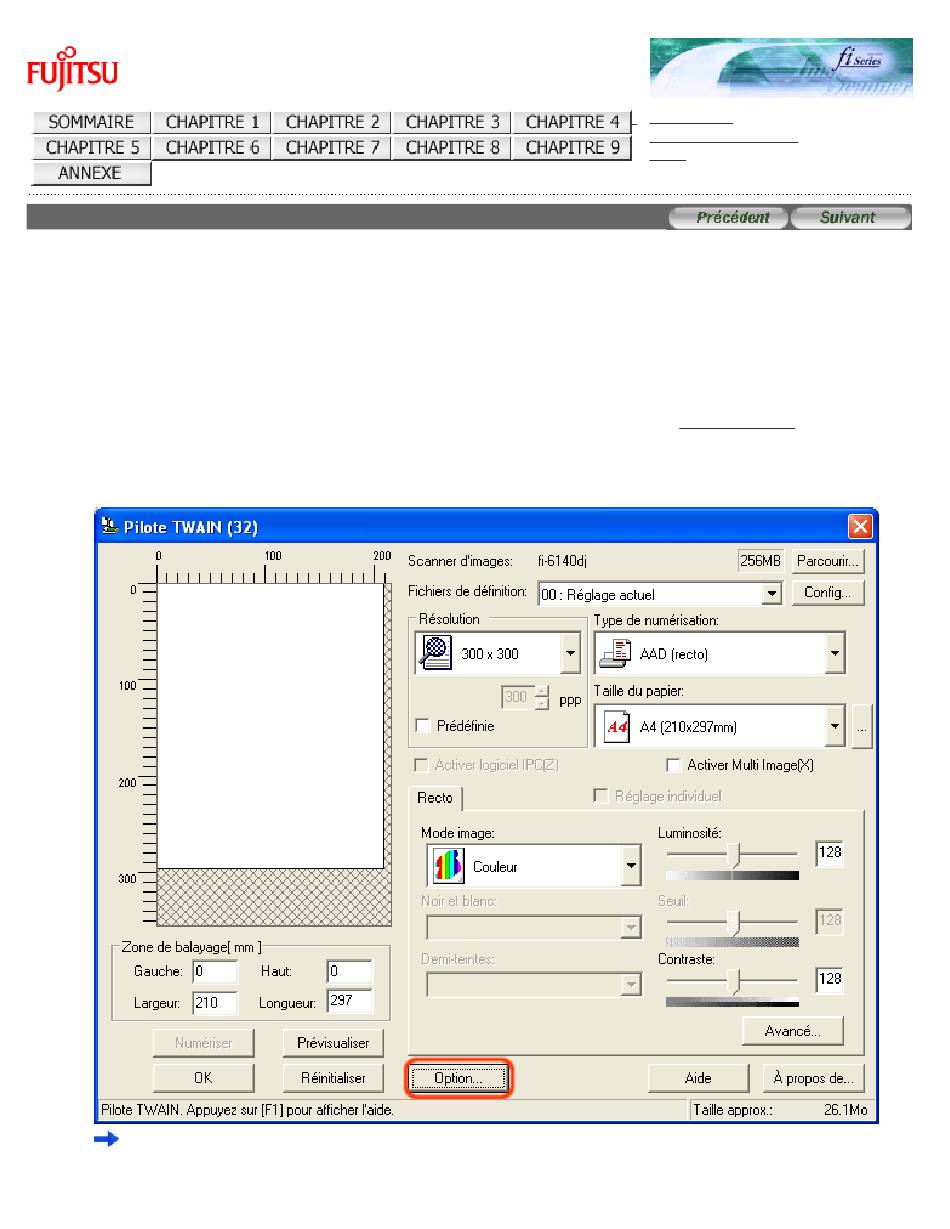Click the ppp resolution value field
This screenshot has height=1229, width=950.
coord(517,698)
